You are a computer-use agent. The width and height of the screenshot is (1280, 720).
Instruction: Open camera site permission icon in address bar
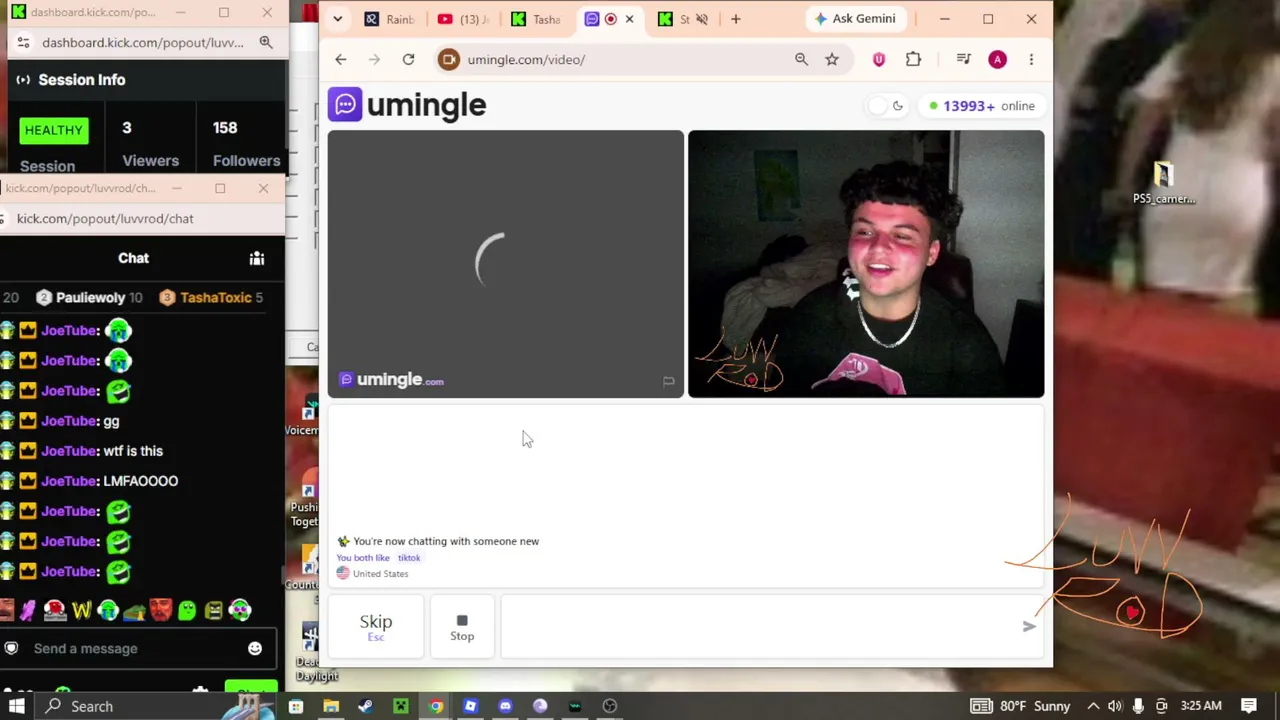tap(449, 60)
